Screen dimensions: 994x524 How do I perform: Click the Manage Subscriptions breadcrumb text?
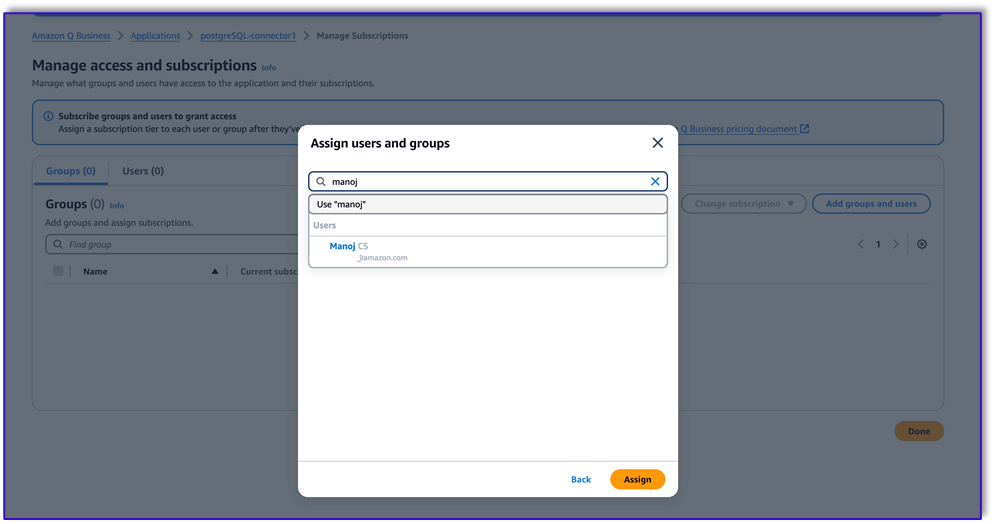click(x=362, y=36)
